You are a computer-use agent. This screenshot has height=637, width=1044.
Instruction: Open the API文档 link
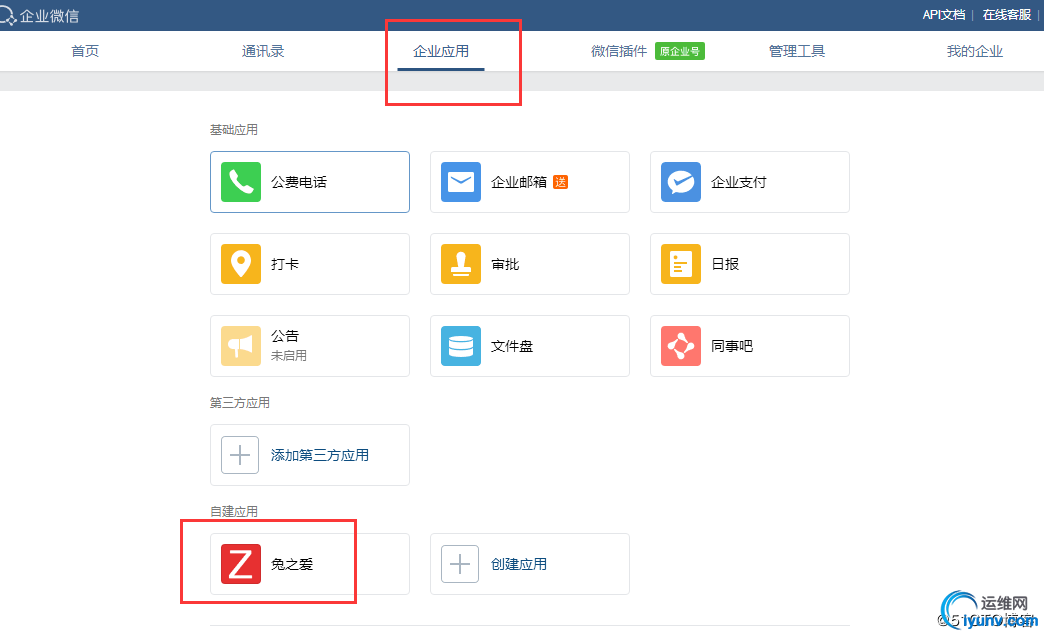tap(943, 15)
